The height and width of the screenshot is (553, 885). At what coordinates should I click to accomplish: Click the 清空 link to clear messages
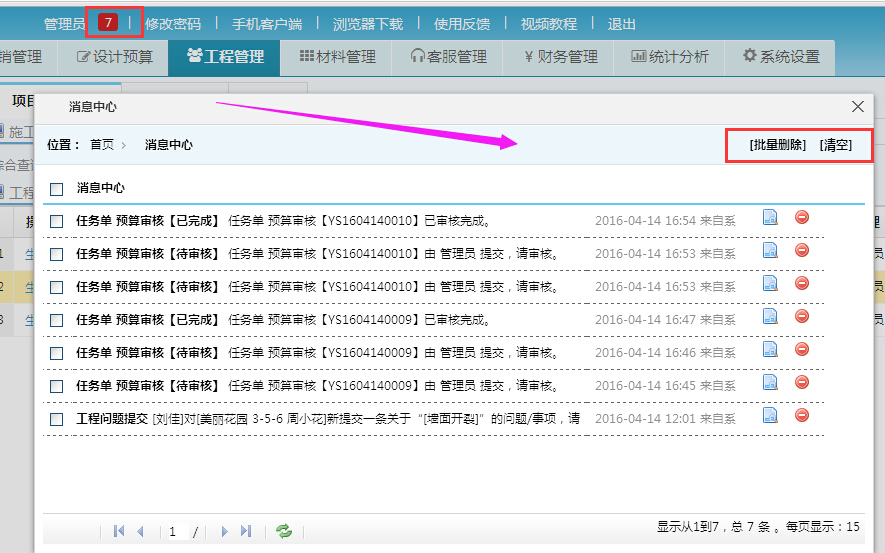tap(836, 145)
